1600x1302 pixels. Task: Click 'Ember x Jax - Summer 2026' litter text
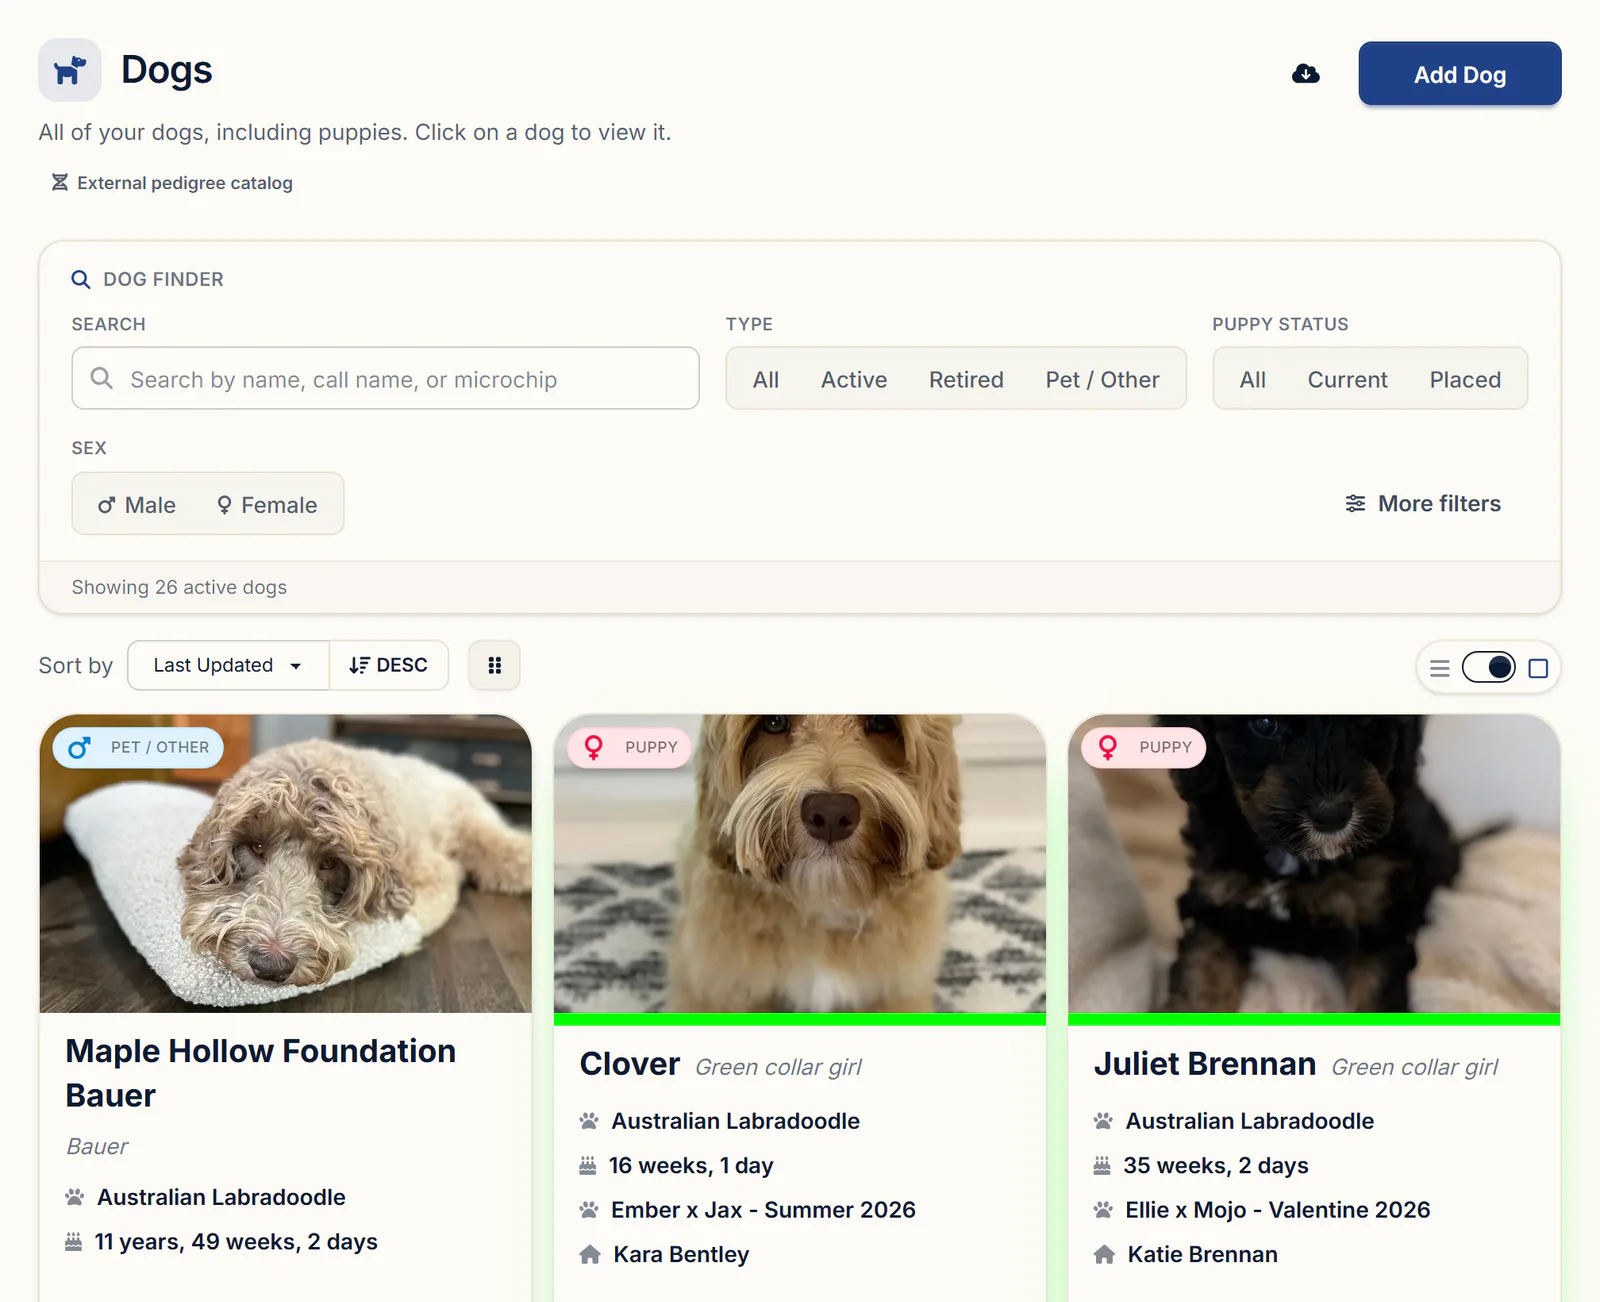coord(763,1210)
